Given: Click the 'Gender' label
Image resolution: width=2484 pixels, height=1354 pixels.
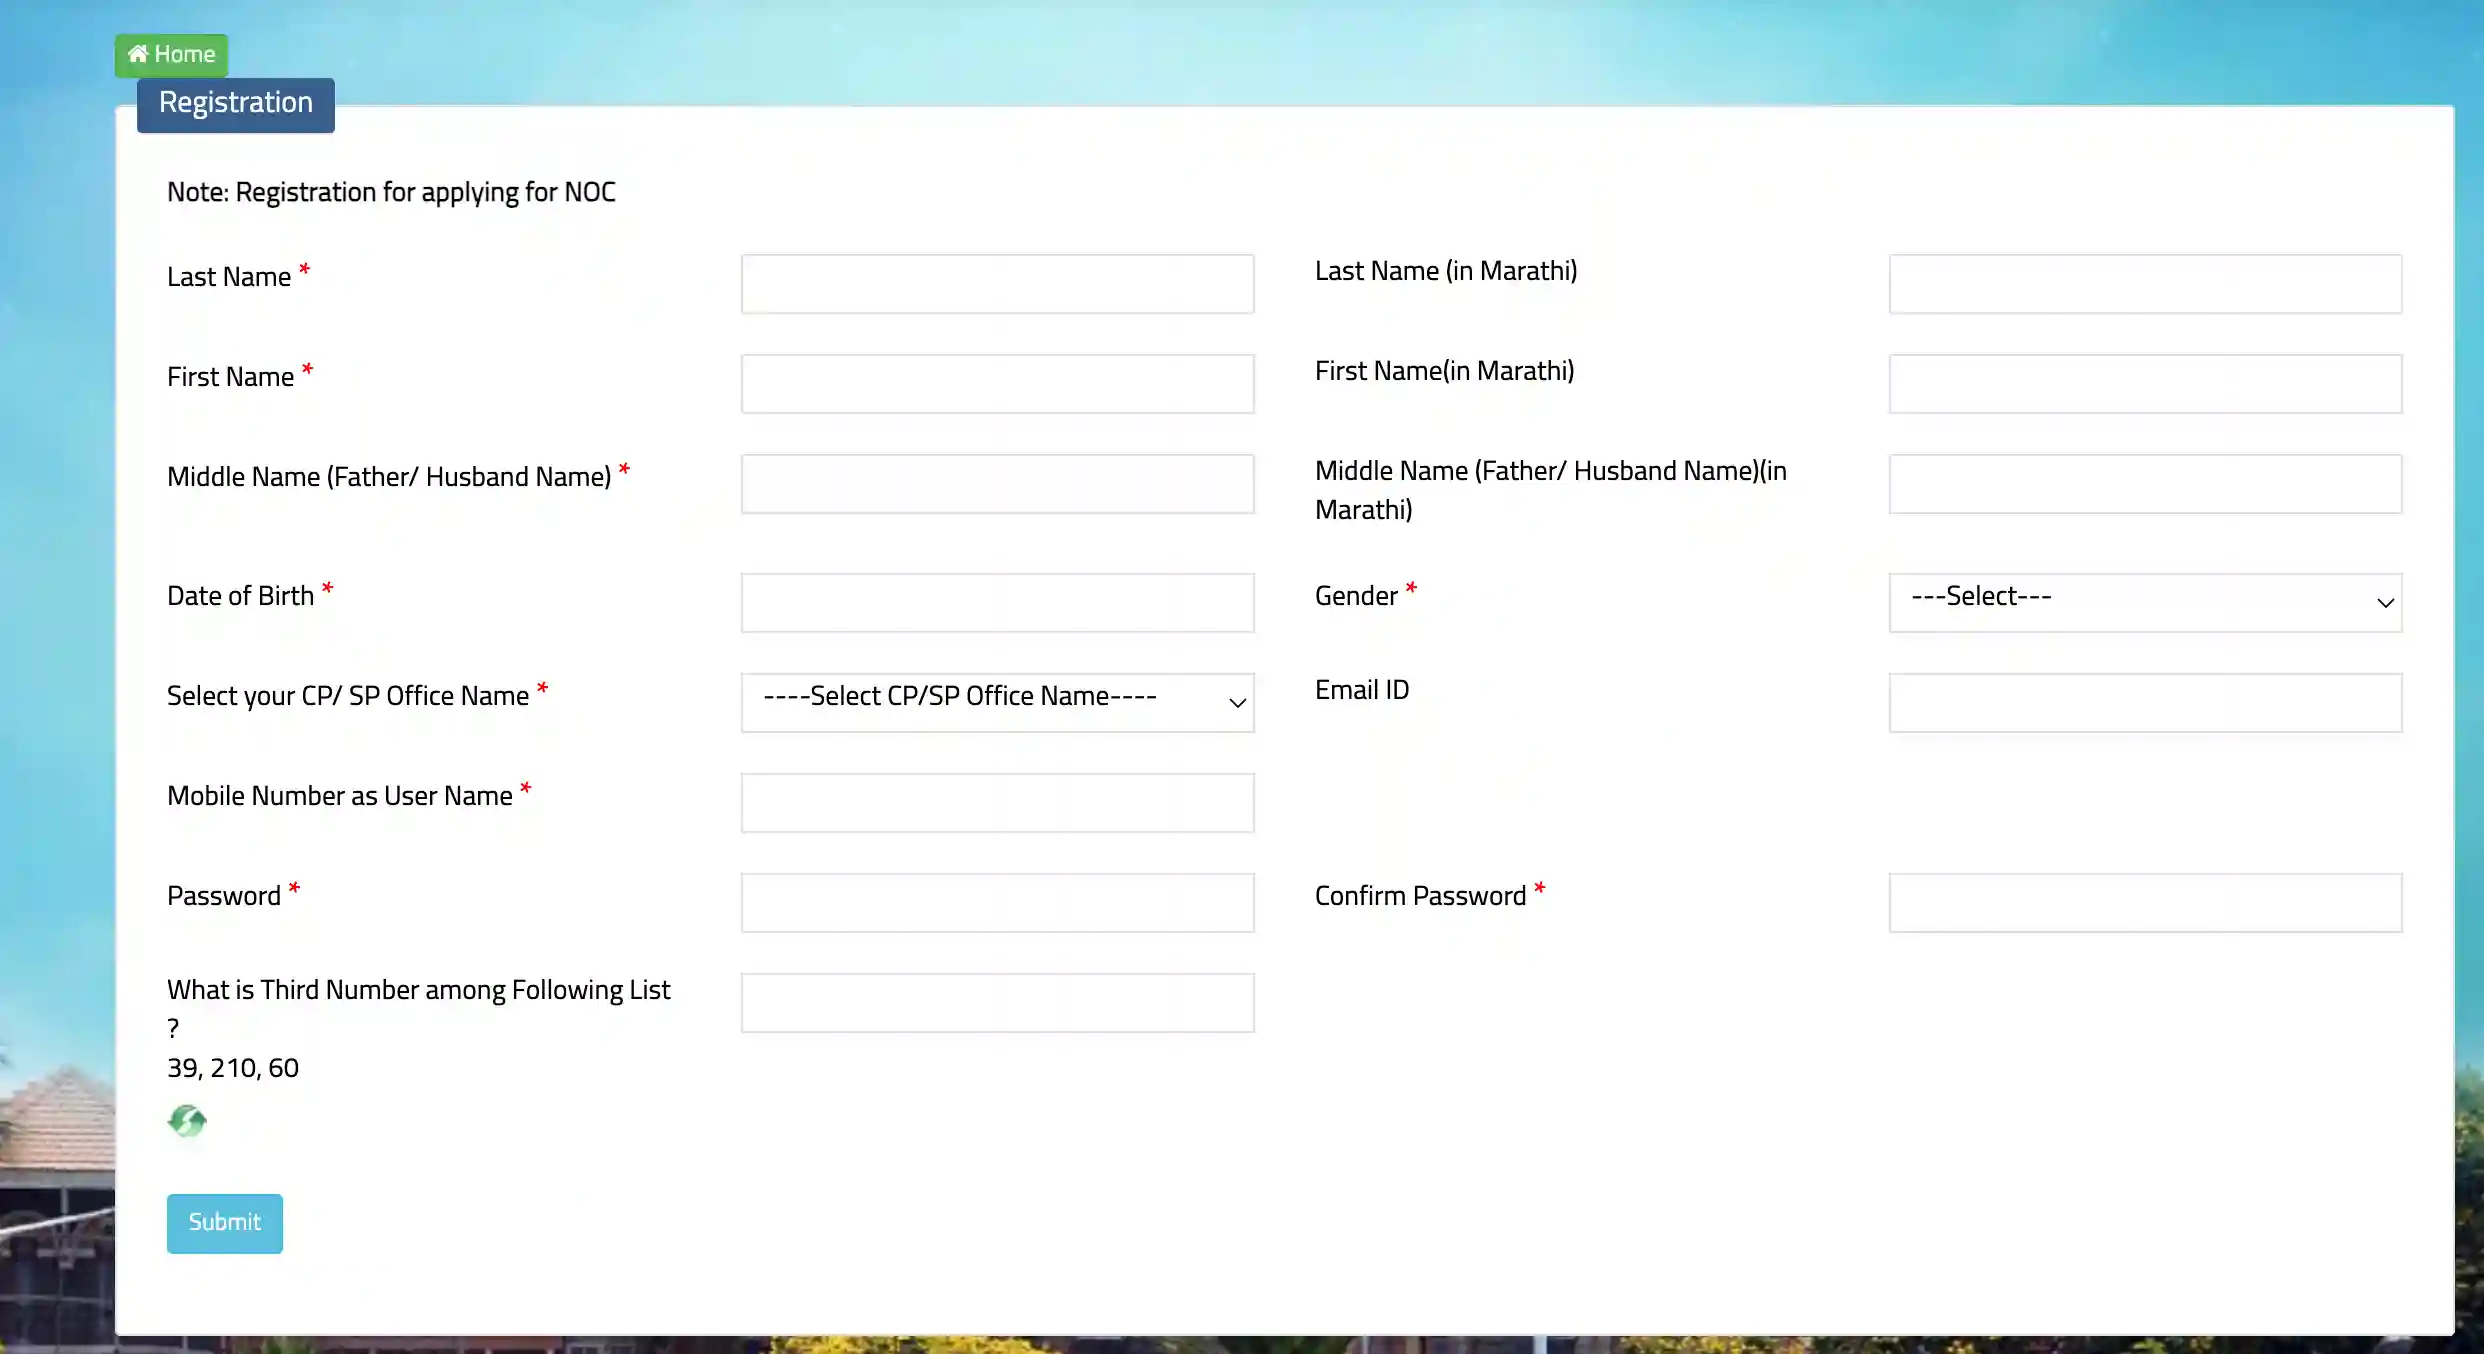Looking at the screenshot, I should tap(1356, 596).
